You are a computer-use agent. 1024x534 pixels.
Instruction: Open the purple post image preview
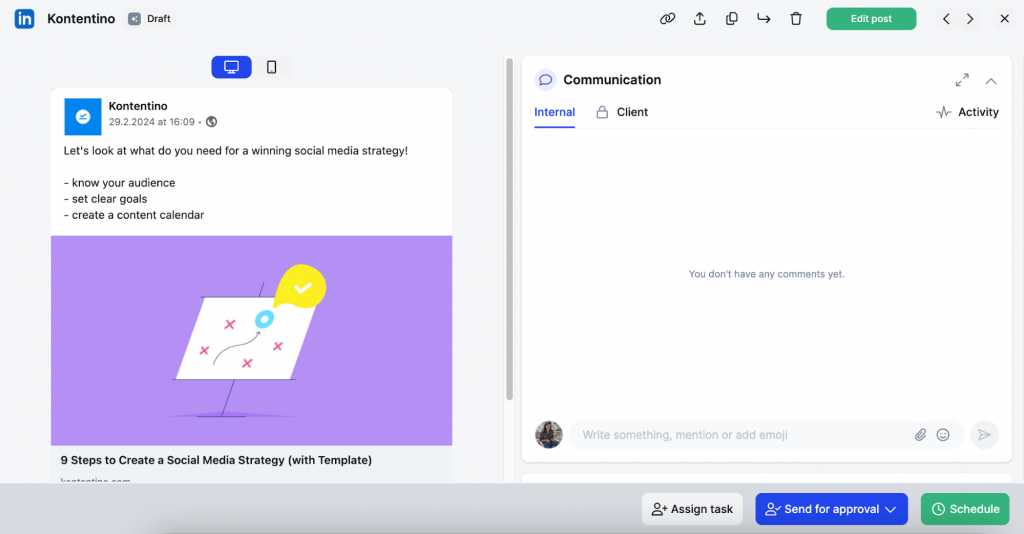point(251,340)
